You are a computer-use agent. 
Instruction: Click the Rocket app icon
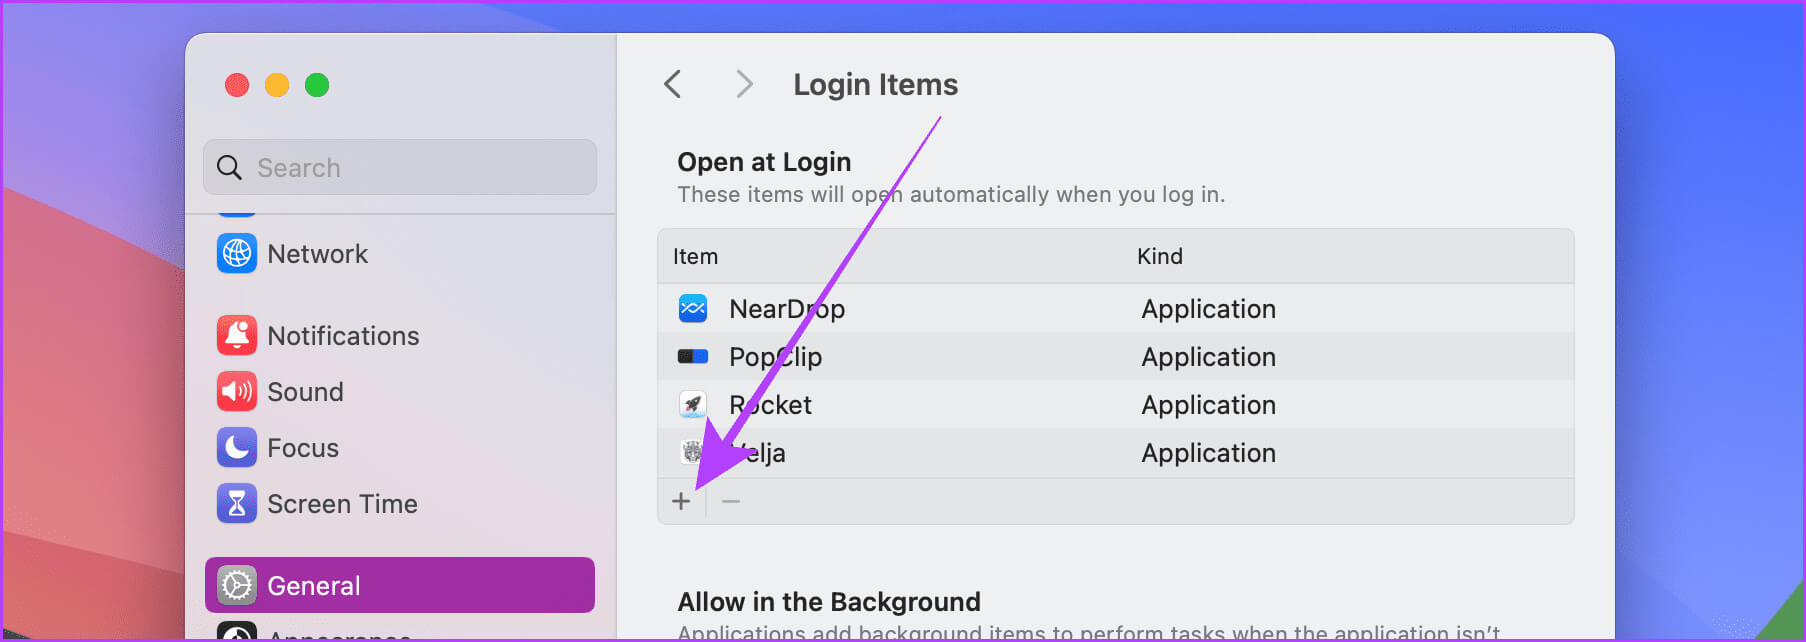pos(693,405)
